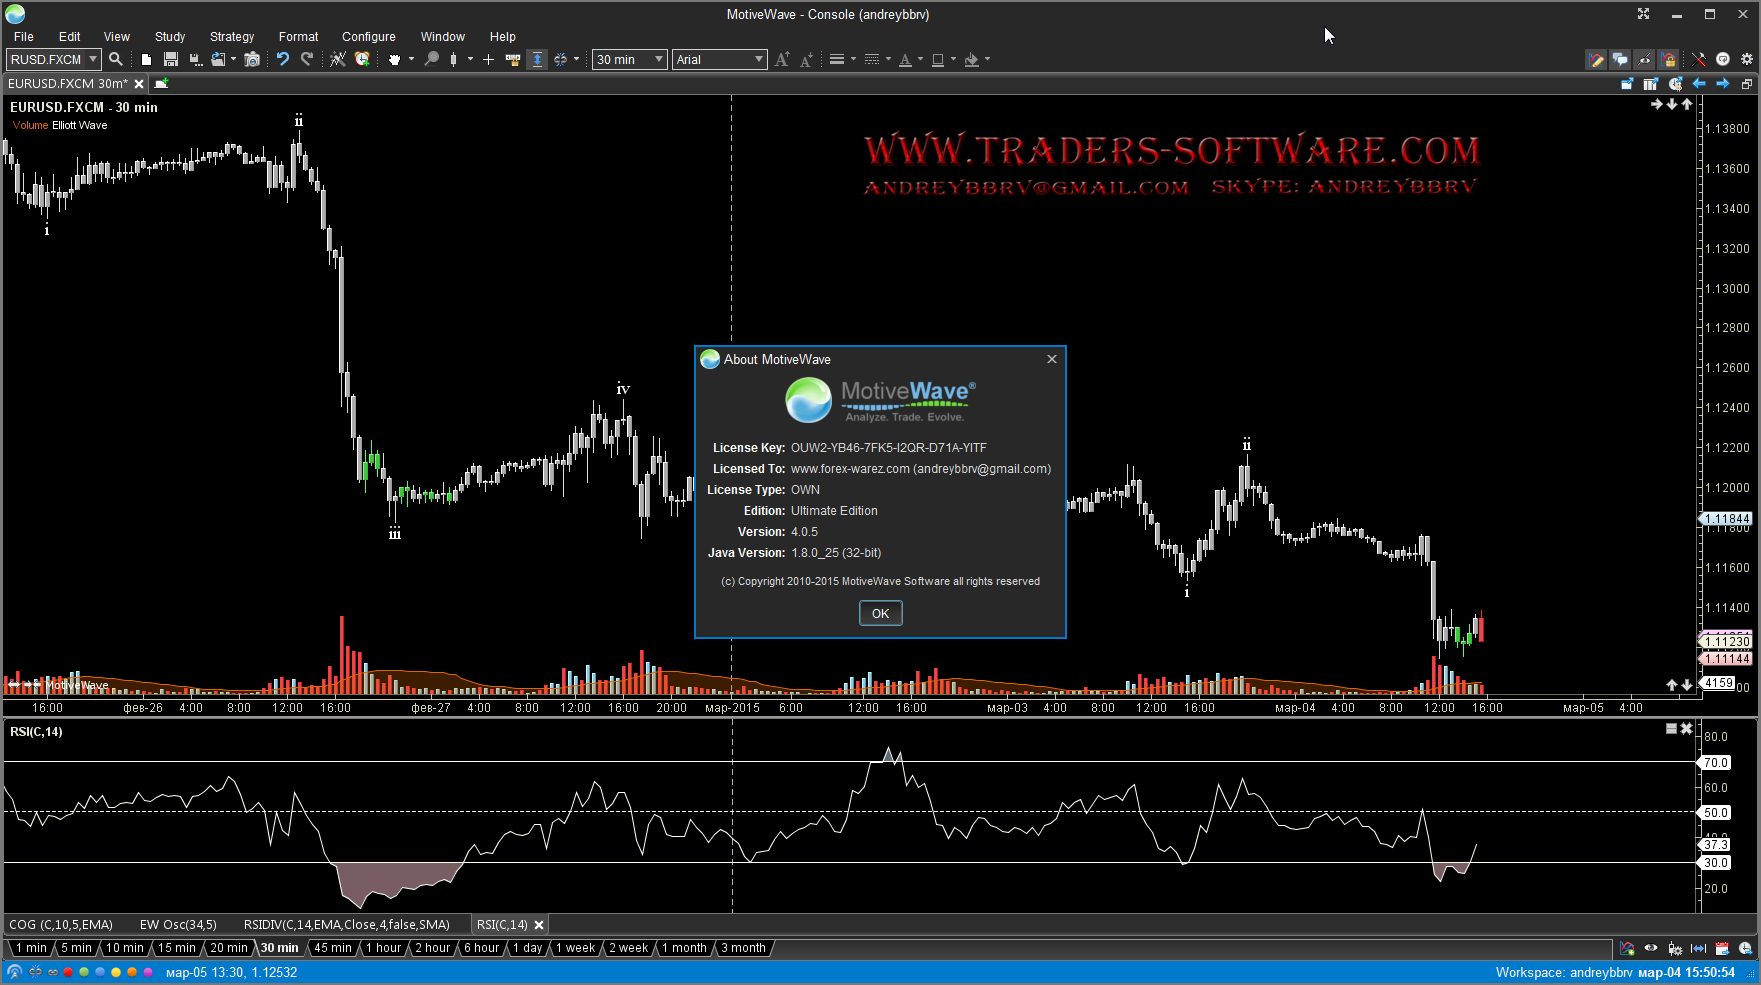Take a chart snapshot with camera icon
The image size is (1761, 985).
pyautogui.click(x=252, y=59)
